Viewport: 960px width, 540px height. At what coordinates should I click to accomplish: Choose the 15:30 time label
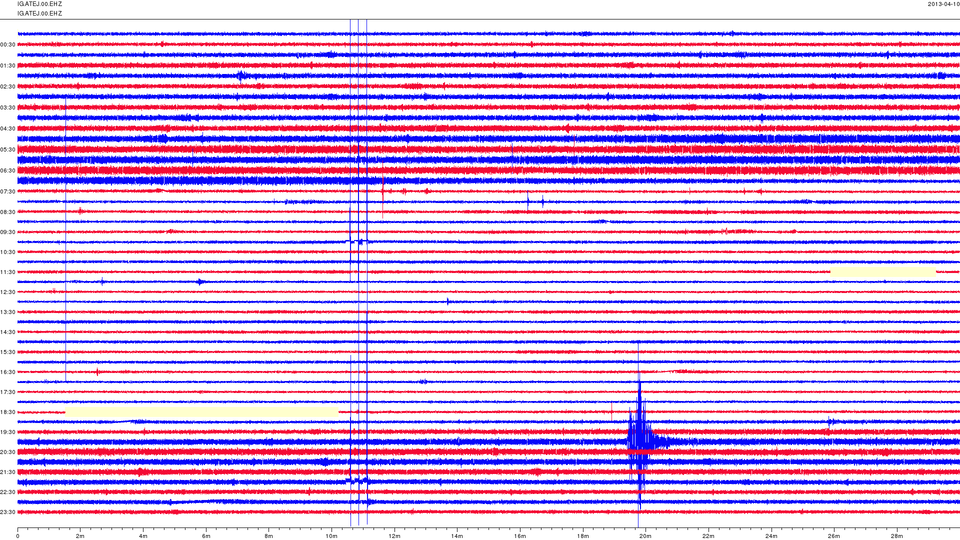[x=8, y=352]
